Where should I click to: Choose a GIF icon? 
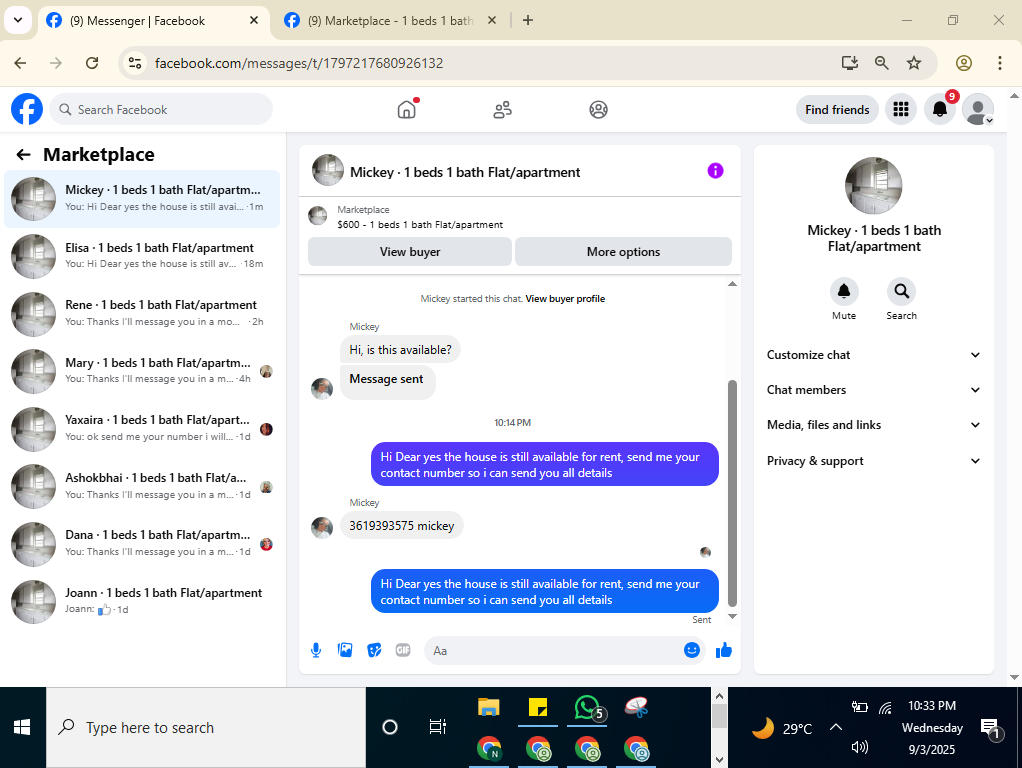pyautogui.click(x=403, y=650)
